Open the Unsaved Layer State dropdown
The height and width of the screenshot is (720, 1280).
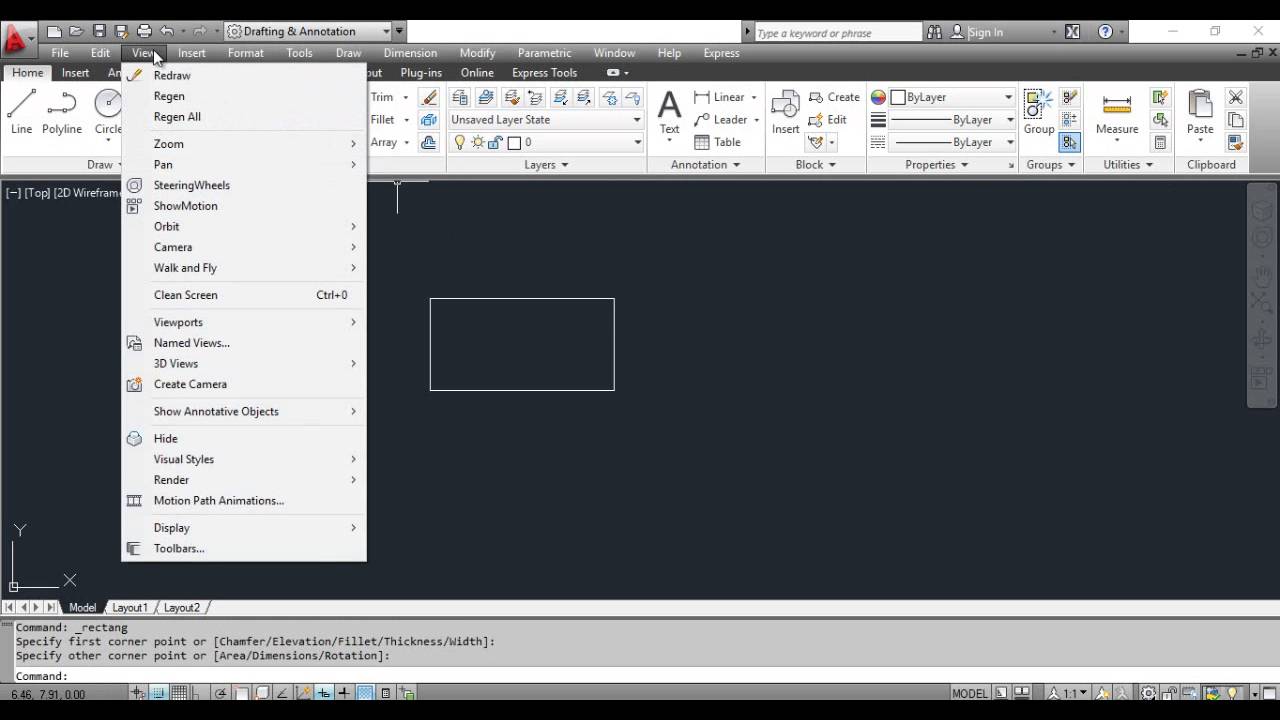(x=546, y=120)
